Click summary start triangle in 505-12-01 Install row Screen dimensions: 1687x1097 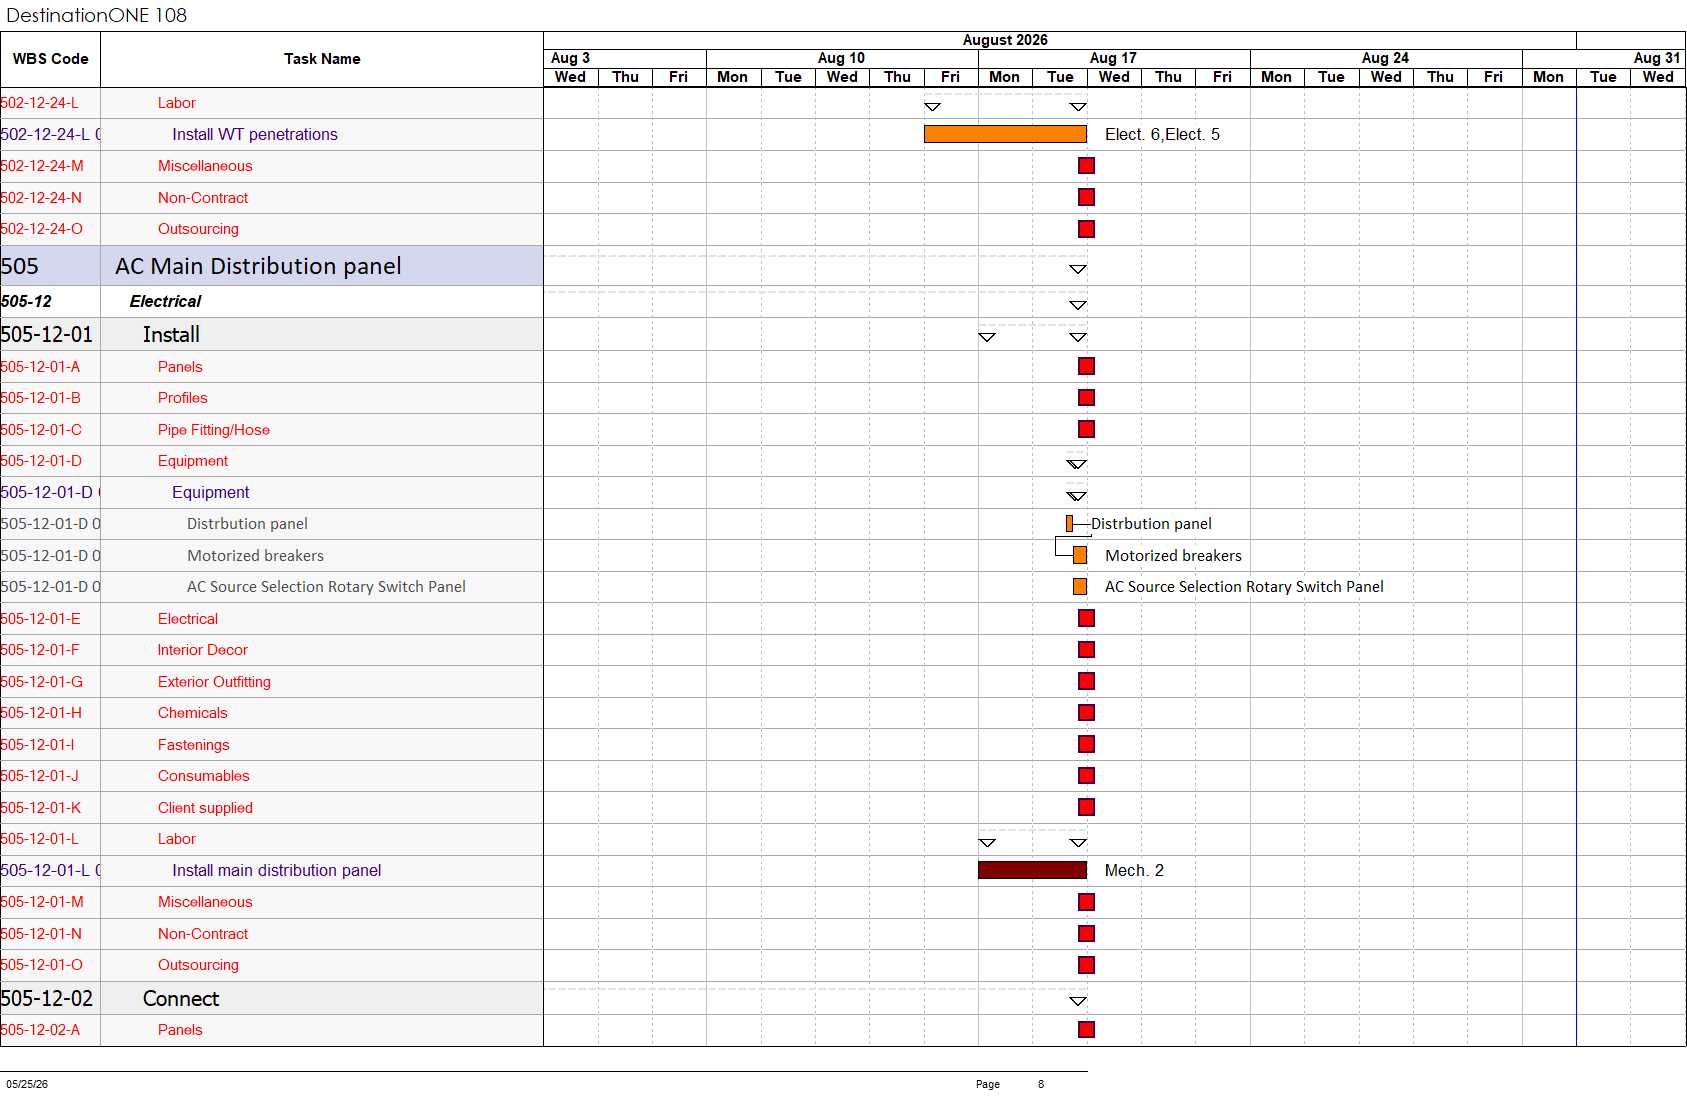pyautogui.click(x=987, y=337)
